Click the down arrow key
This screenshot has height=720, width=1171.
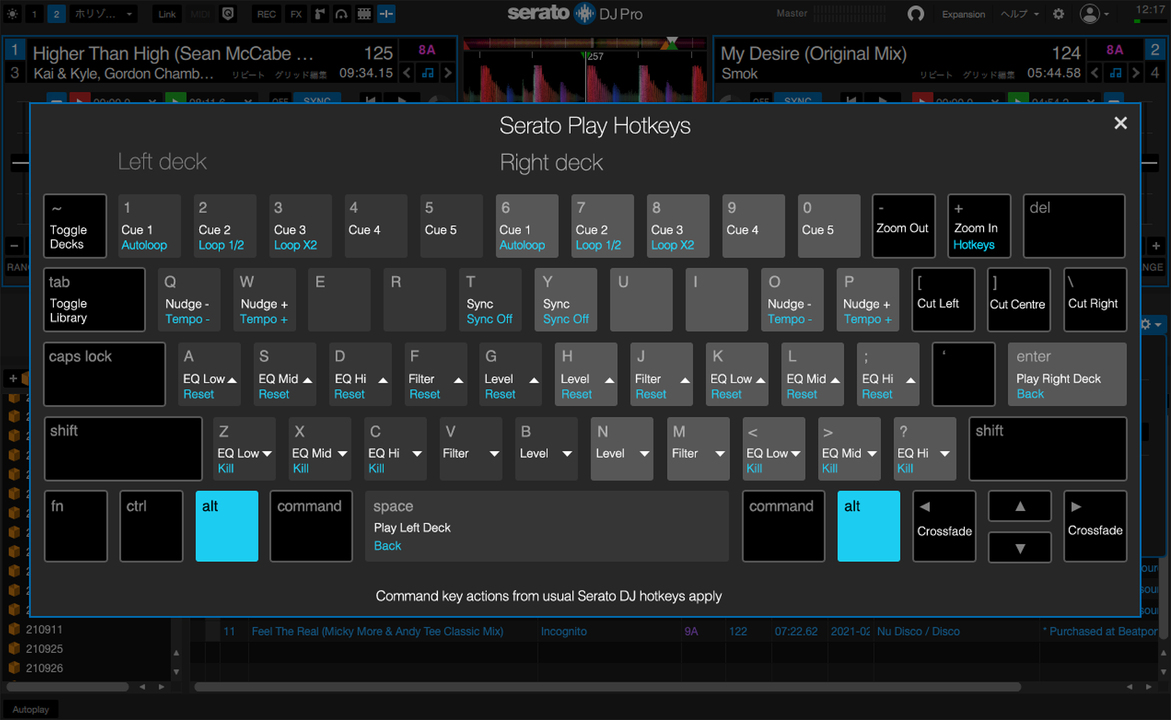[x=1019, y=547]
